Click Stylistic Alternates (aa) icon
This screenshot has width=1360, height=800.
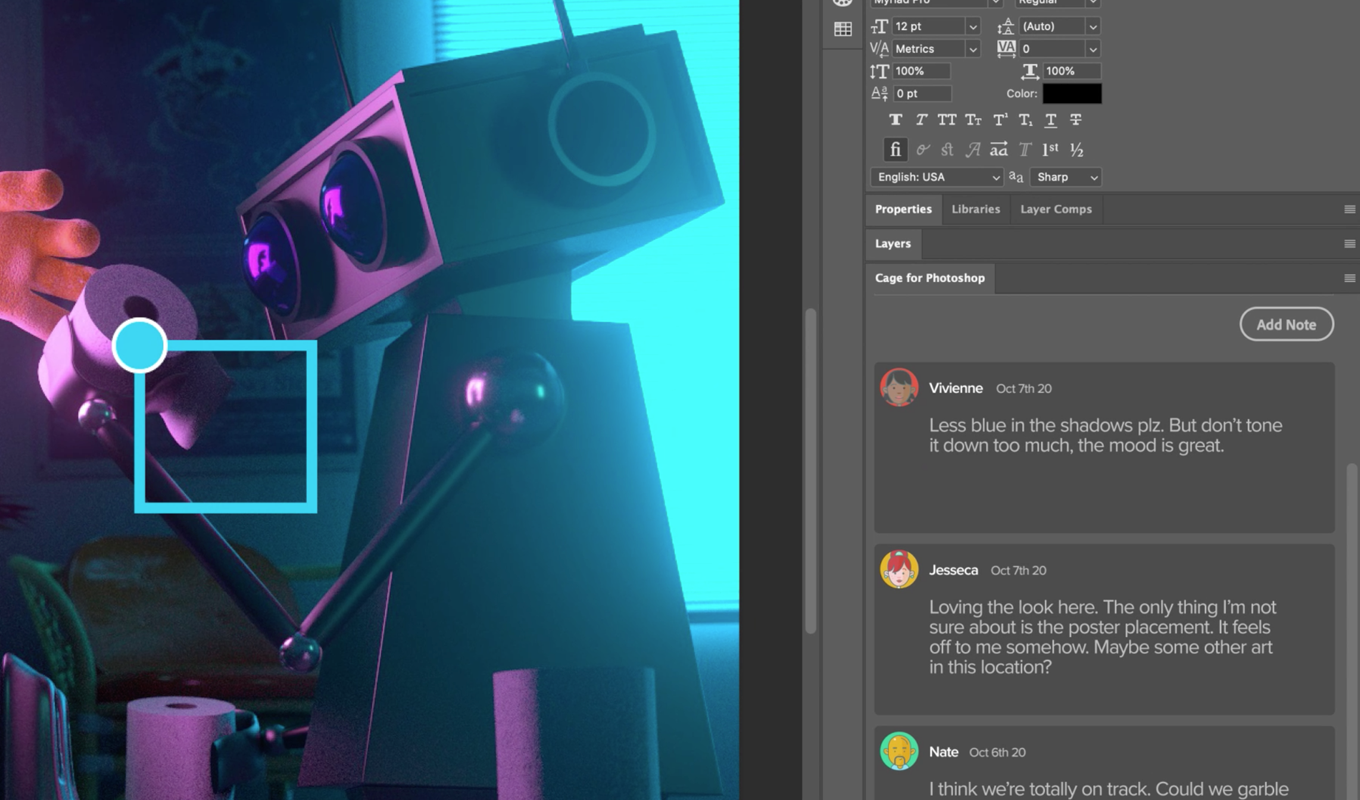[x=999, y=150]
